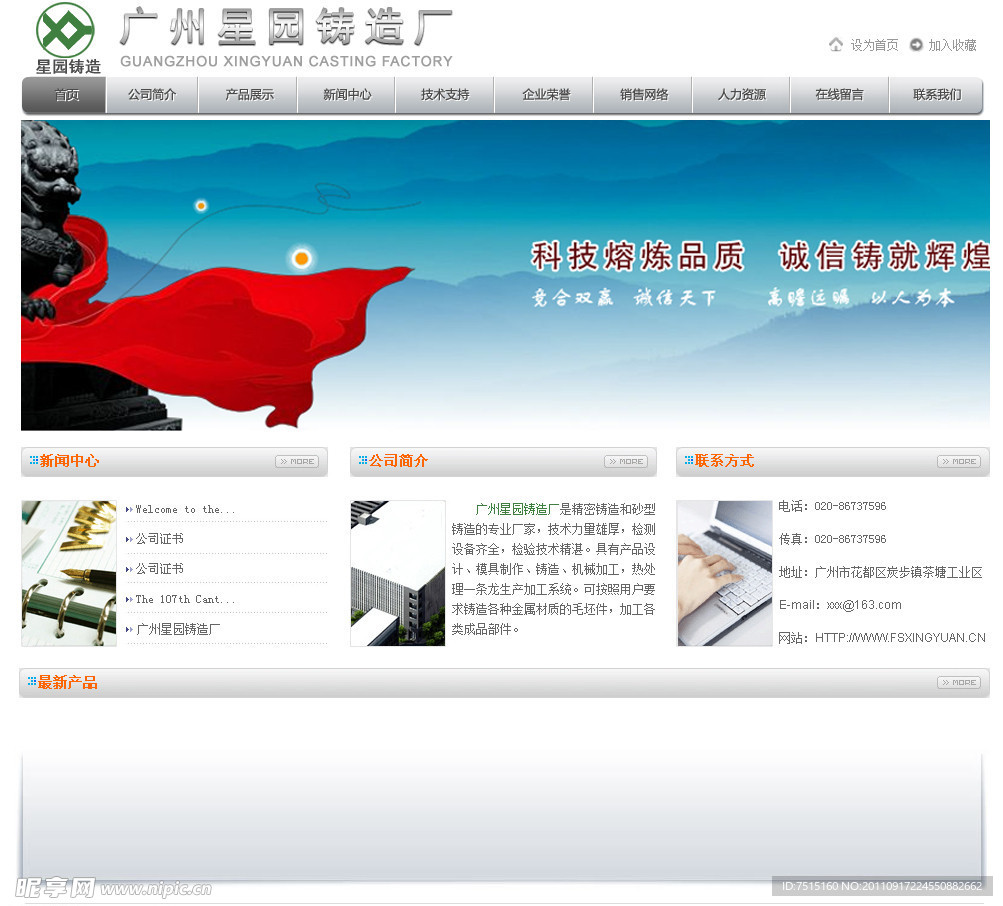Open the 'Welcome to the...' news link
The image size is (1003, 906).
pyautogui.click(x=185, y=510)
